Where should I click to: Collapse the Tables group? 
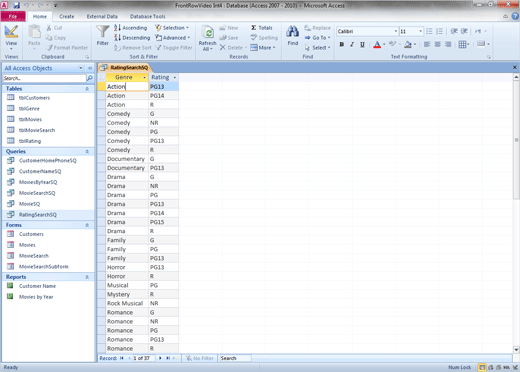point(87,89)
